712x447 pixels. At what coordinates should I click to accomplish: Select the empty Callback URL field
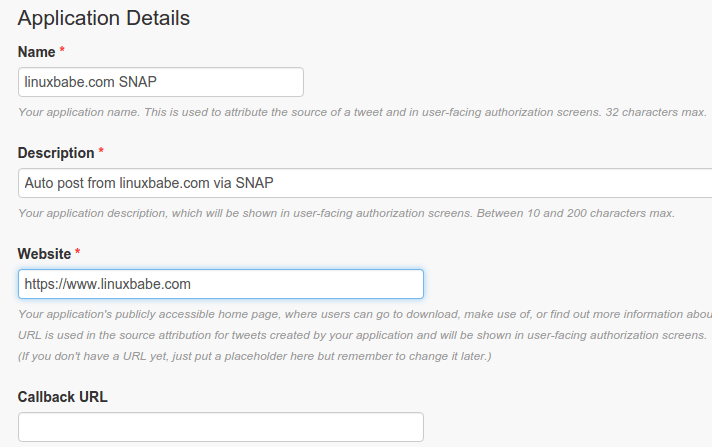pyautogui.click(x=220, y=427)
